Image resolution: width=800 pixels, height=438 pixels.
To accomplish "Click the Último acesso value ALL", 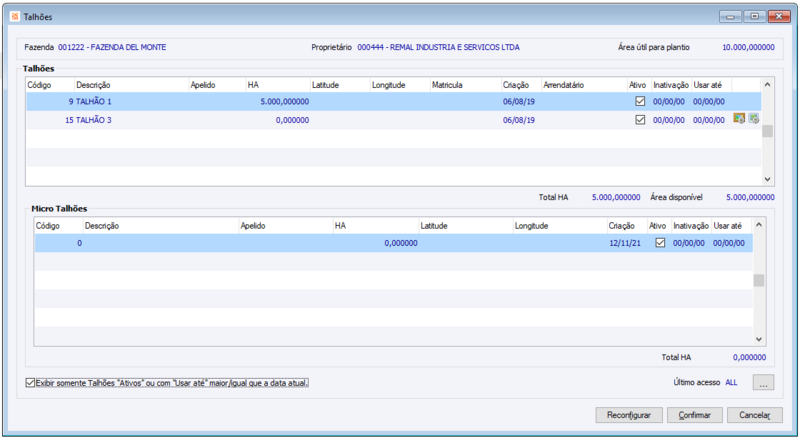I will coord(731,382).
